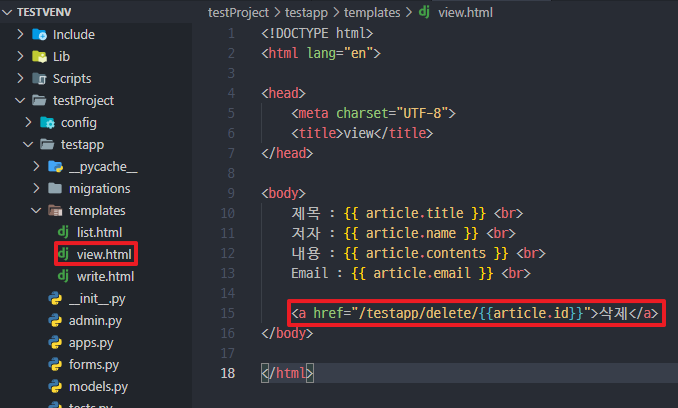Click the Scripts folder icon
This screenshot has height=408, width=678.
click(39, 79)
